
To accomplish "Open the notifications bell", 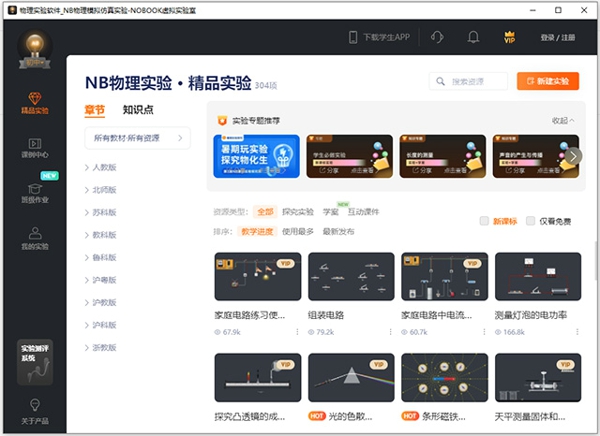I will coord(473,38).
